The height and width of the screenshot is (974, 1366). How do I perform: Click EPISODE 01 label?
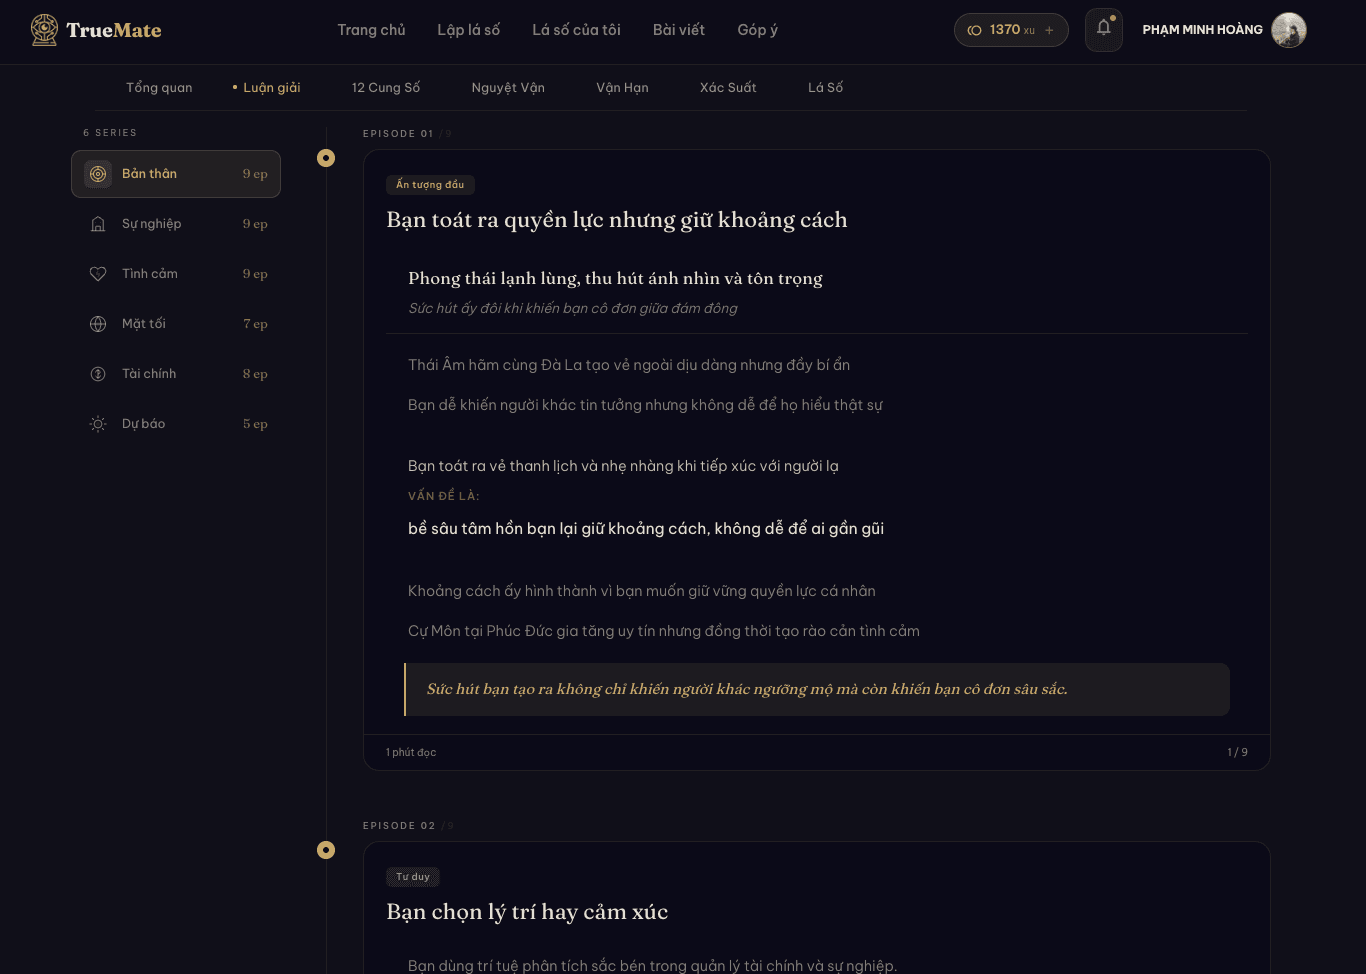[x=398, y=134]
